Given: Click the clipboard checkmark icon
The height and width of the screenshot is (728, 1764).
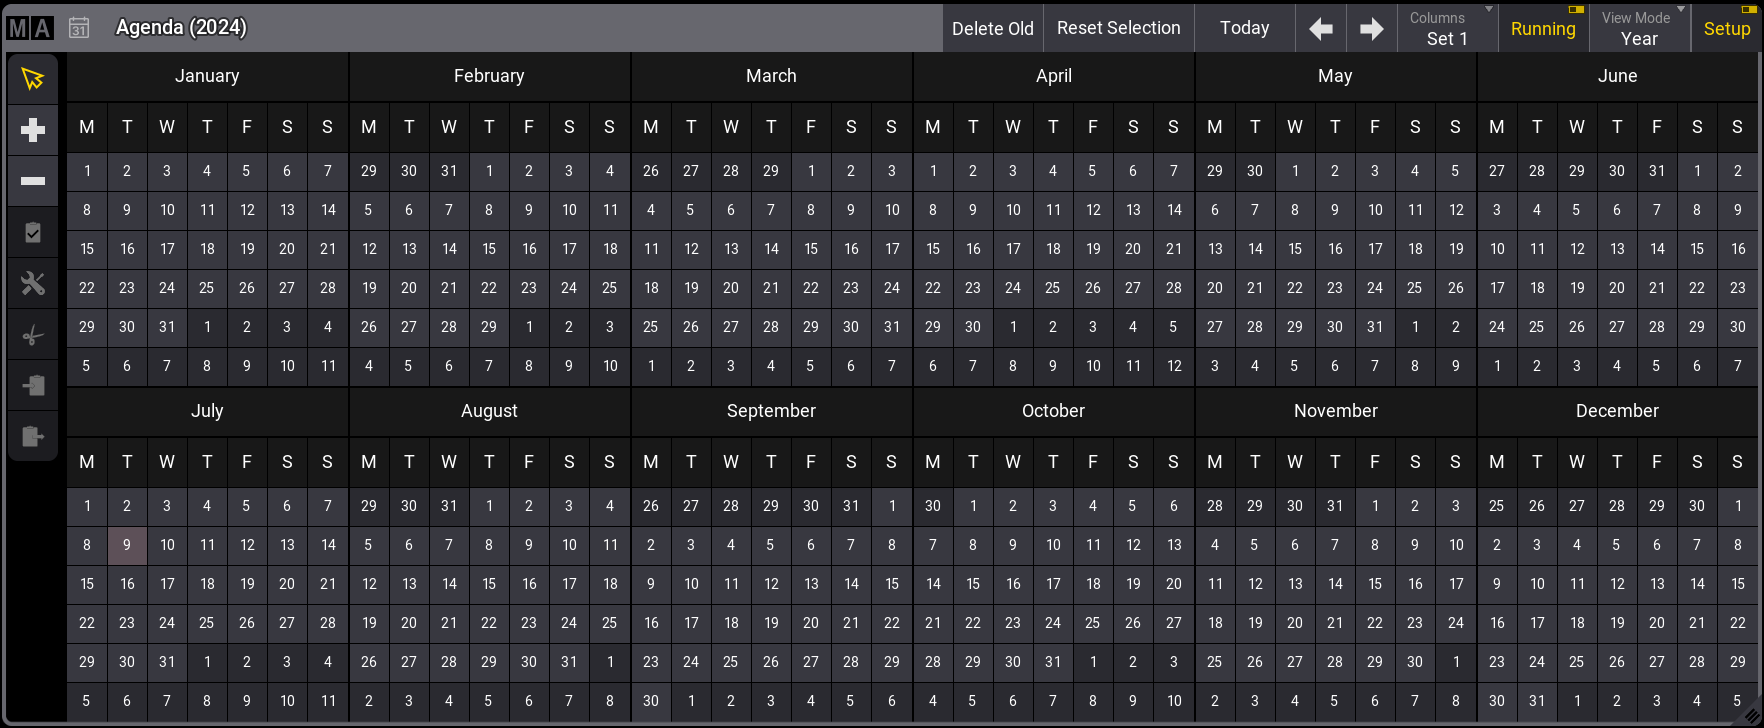Looking at the screenshot, I should (33, 233).
